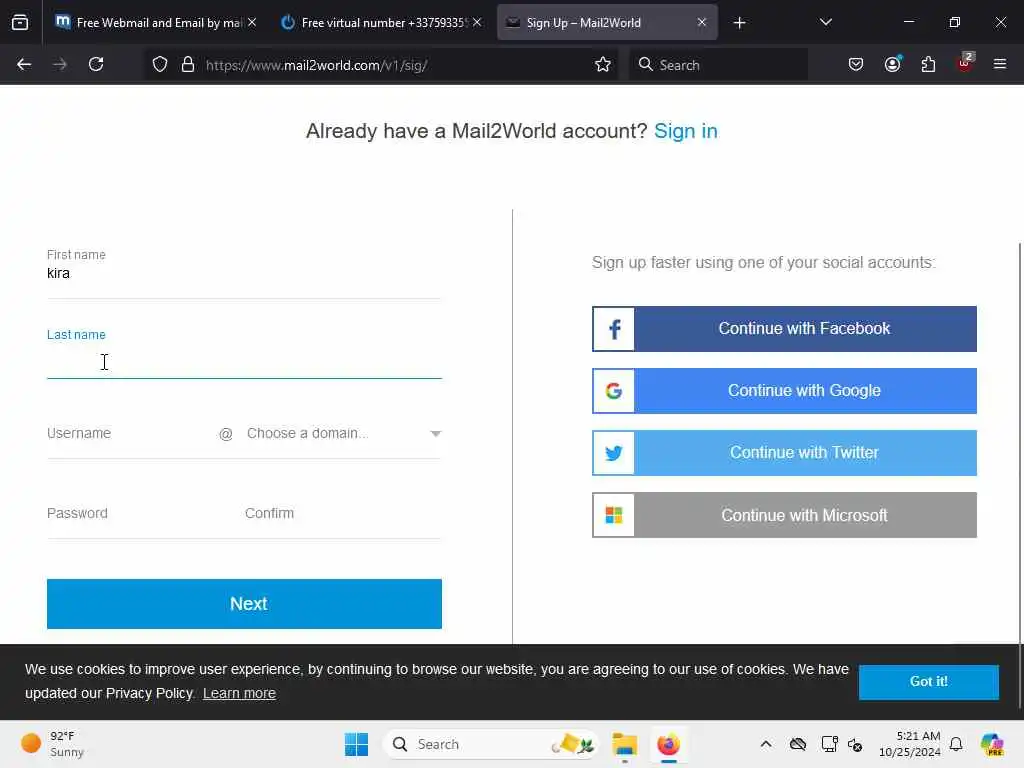Continue with Microsoft sign up
The image size is (1024, 768).
point(784,515)
